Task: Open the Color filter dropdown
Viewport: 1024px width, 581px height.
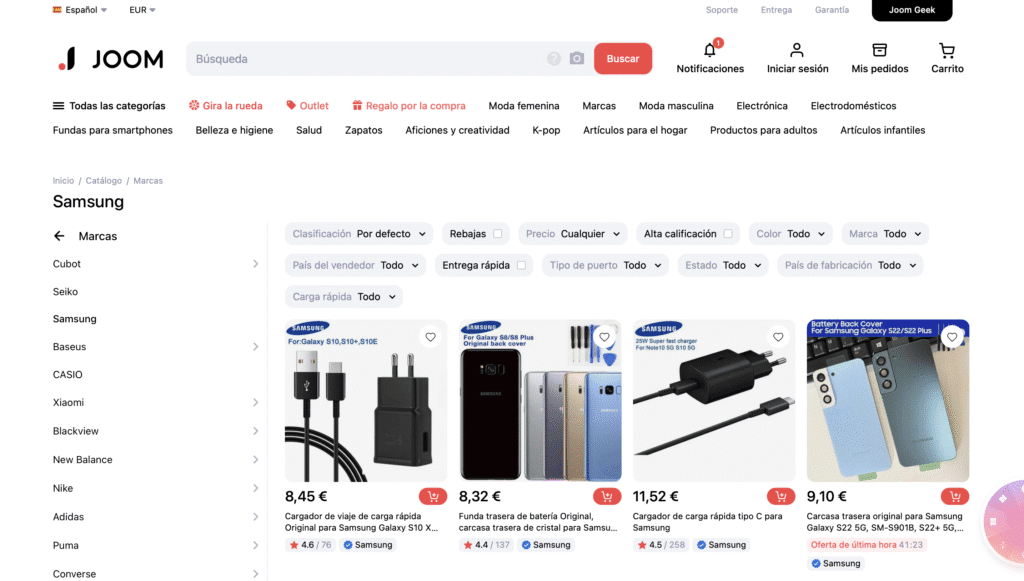Action: (x=790, y=234)
